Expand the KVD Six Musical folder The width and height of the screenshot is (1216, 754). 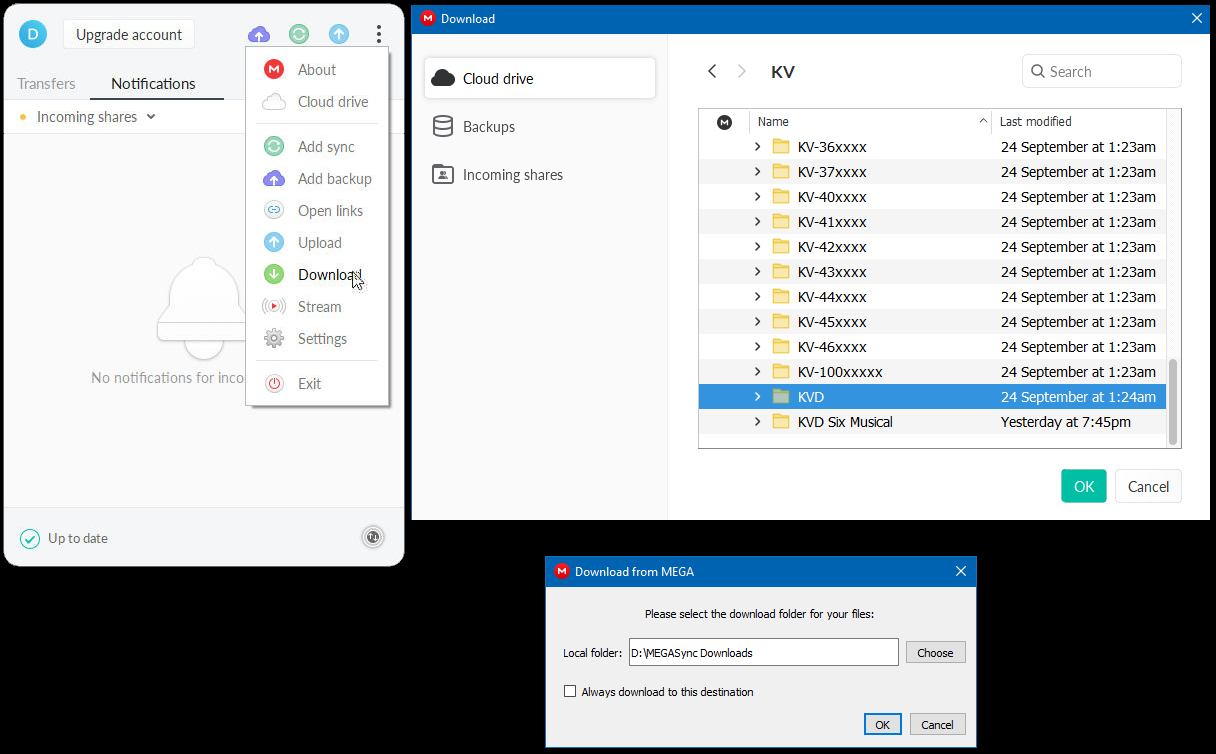(757, 422)
